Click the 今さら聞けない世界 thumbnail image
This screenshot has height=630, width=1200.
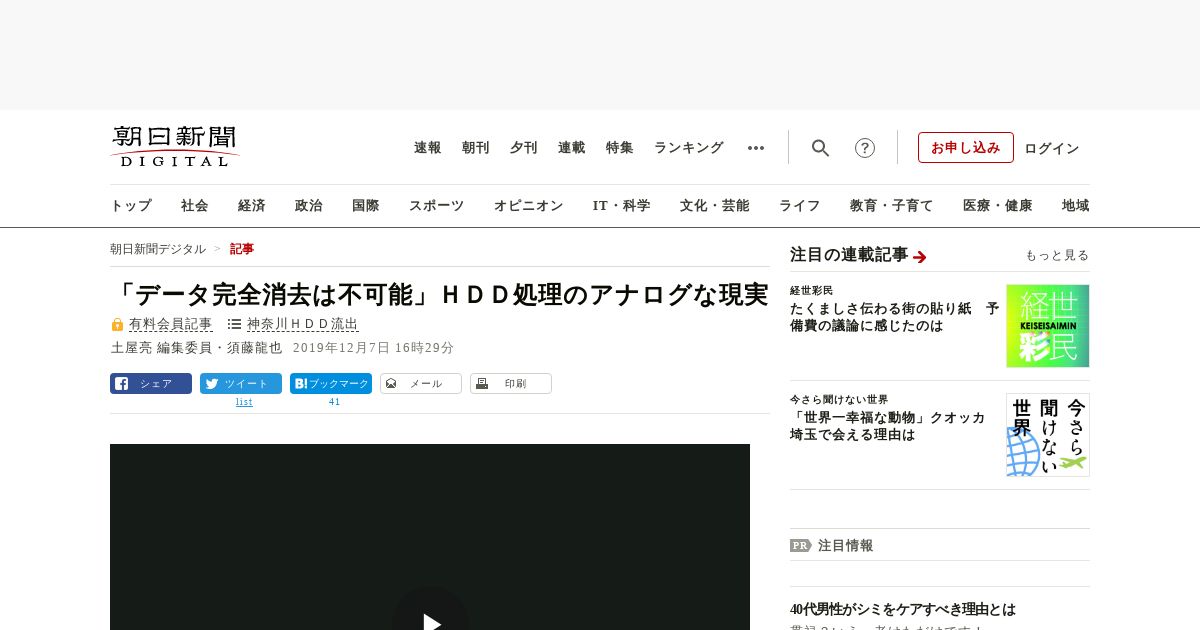[1048, 435]
